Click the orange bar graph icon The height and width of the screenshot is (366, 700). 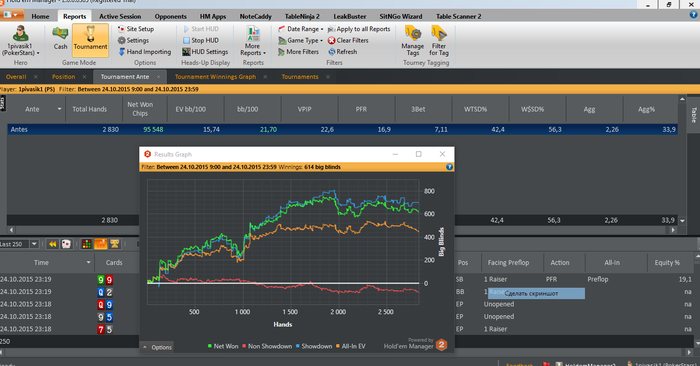[100, 244]
